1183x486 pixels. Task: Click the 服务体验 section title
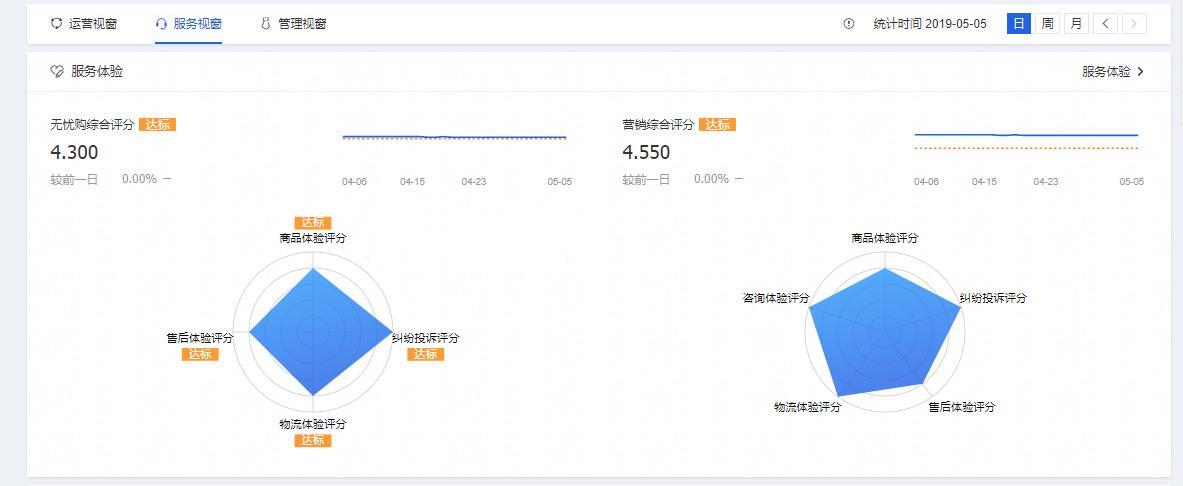[x=97, y=72]
